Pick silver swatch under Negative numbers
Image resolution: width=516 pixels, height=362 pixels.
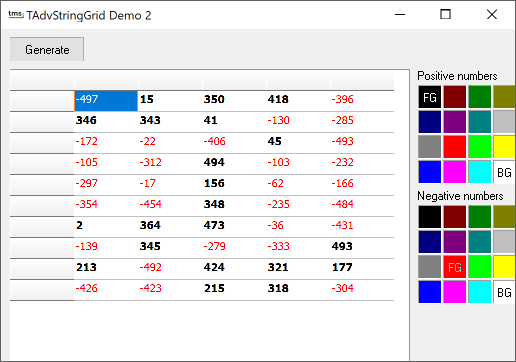pos(504,242)
